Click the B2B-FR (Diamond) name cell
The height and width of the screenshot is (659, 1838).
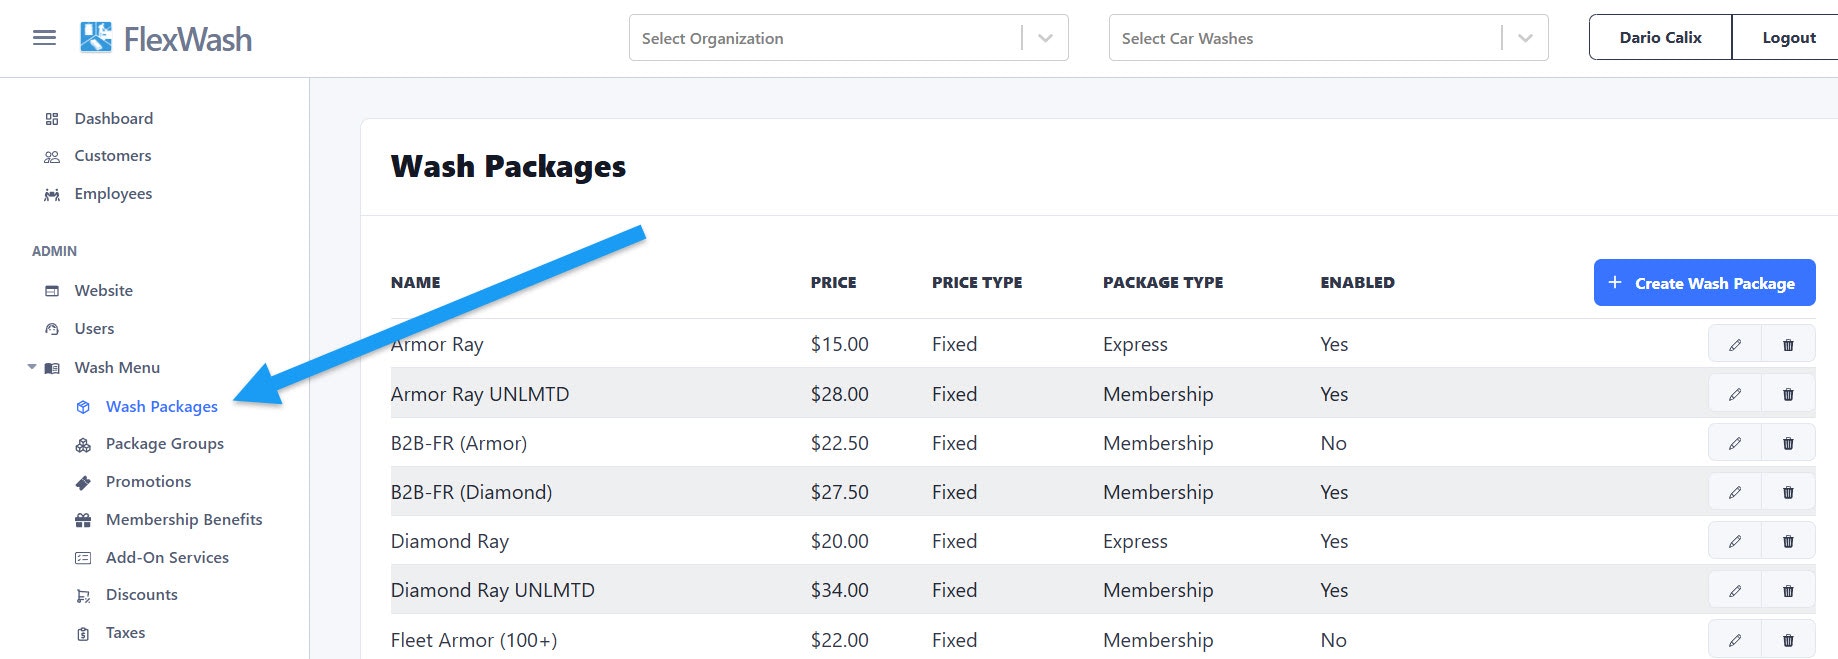tap(471, 492)
